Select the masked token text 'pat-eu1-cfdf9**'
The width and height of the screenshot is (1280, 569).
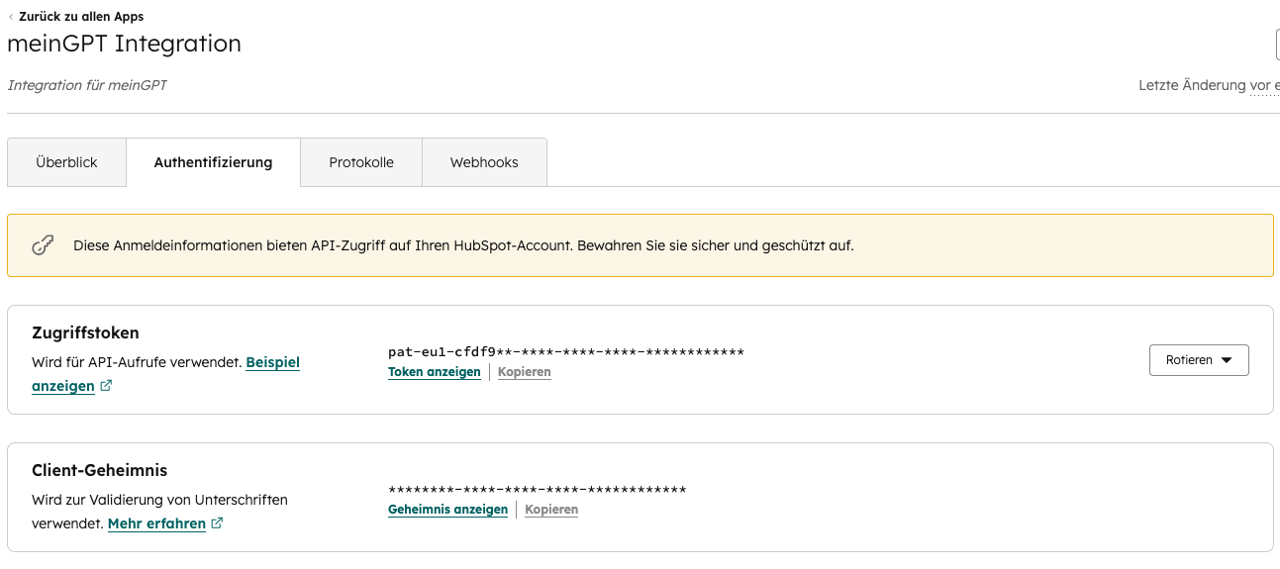pyautogui.click(x=566, y=352)
